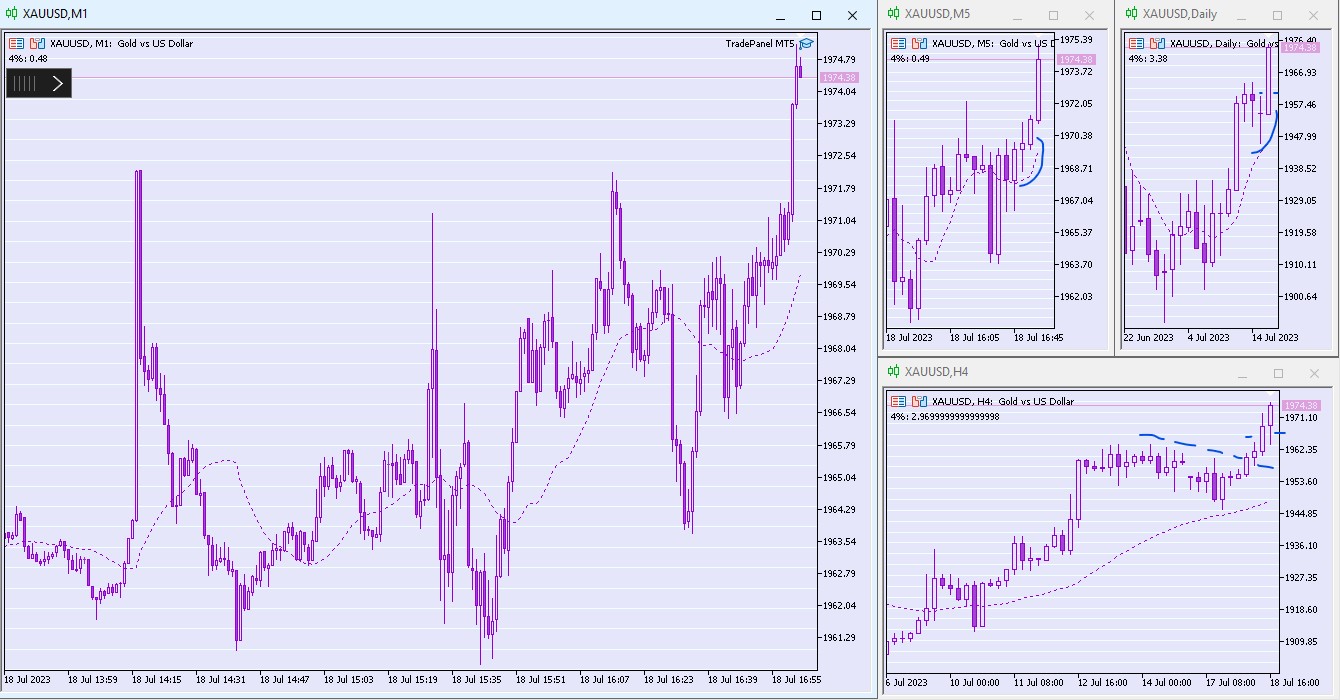The image size is (1340, 700).
Task: Click the 4%: 2.9699 indicator label on H4
Action: pyautogui.click(x=944, y=416)
